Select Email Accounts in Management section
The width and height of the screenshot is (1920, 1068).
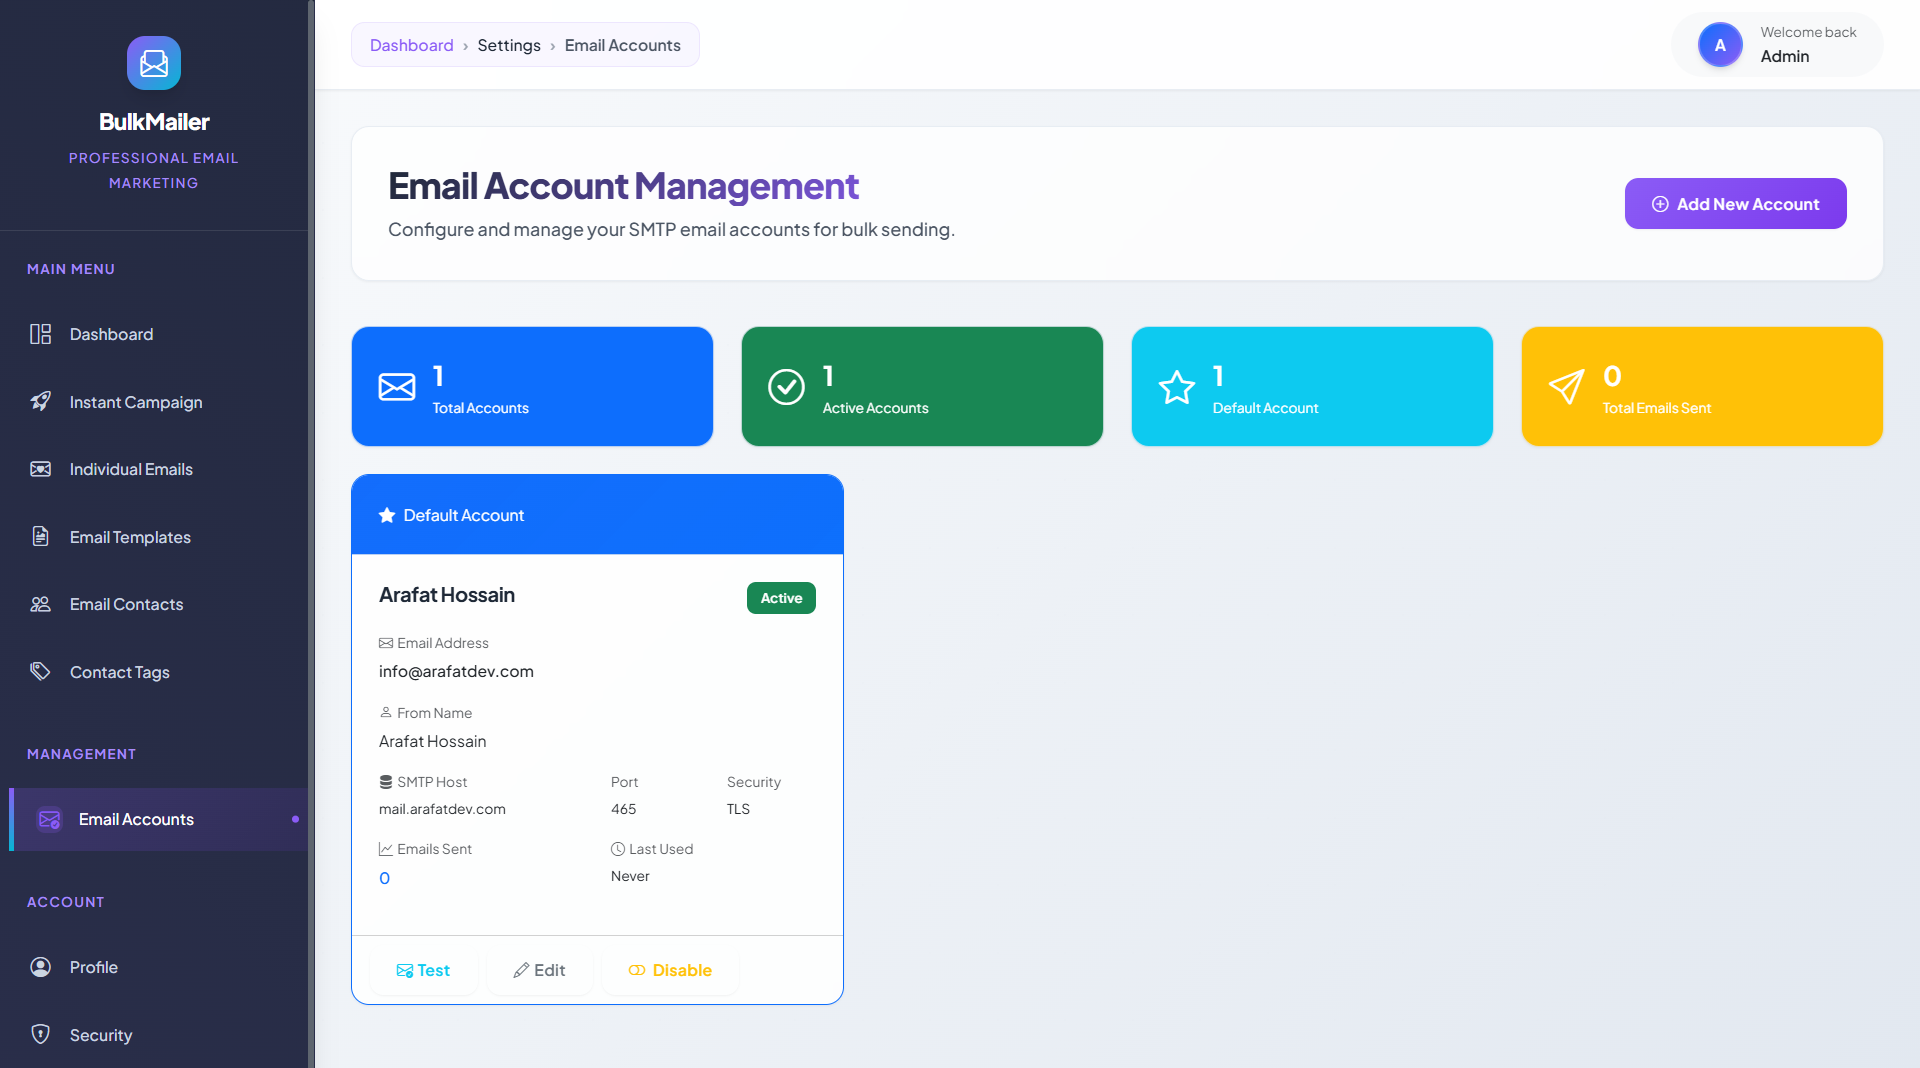point(158,819)
